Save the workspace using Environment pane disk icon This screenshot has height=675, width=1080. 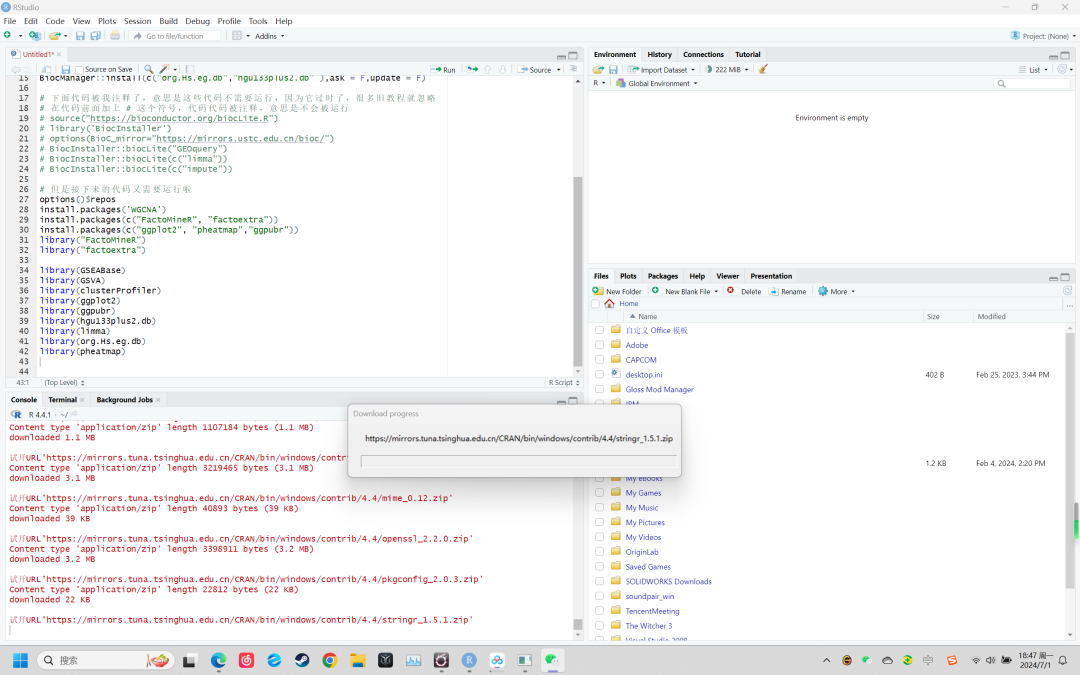(613, 70)
